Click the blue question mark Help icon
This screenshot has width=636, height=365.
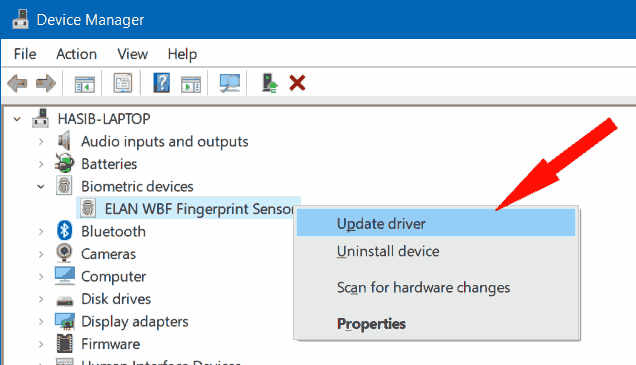point(161,83)
